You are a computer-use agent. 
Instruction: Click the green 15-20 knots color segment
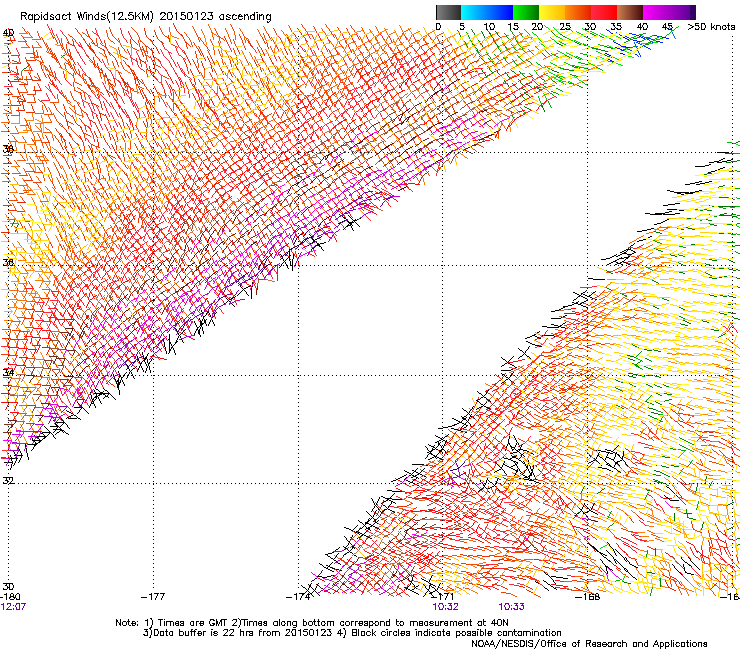526,12
